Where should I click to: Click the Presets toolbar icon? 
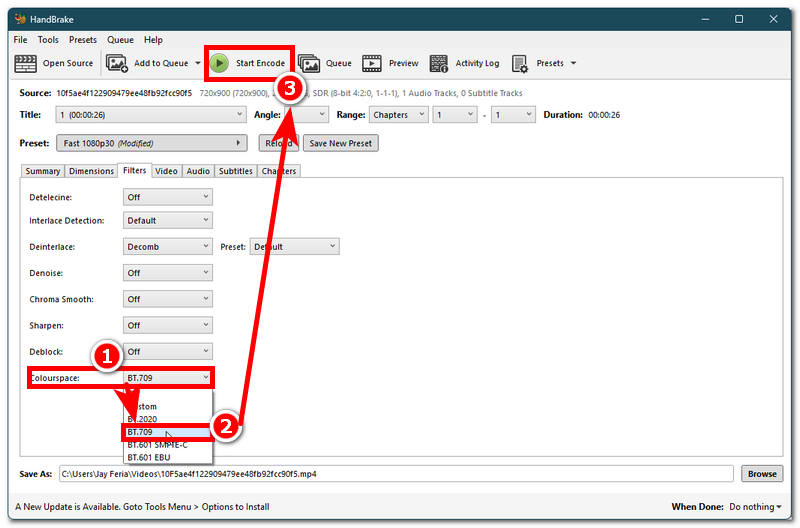click(x=520, y=63)
